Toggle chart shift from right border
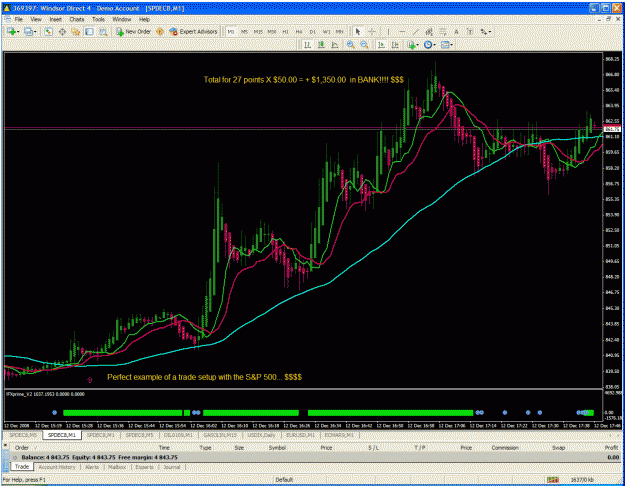625x486 pixels. pyautogui.click(x=395, y=45)
